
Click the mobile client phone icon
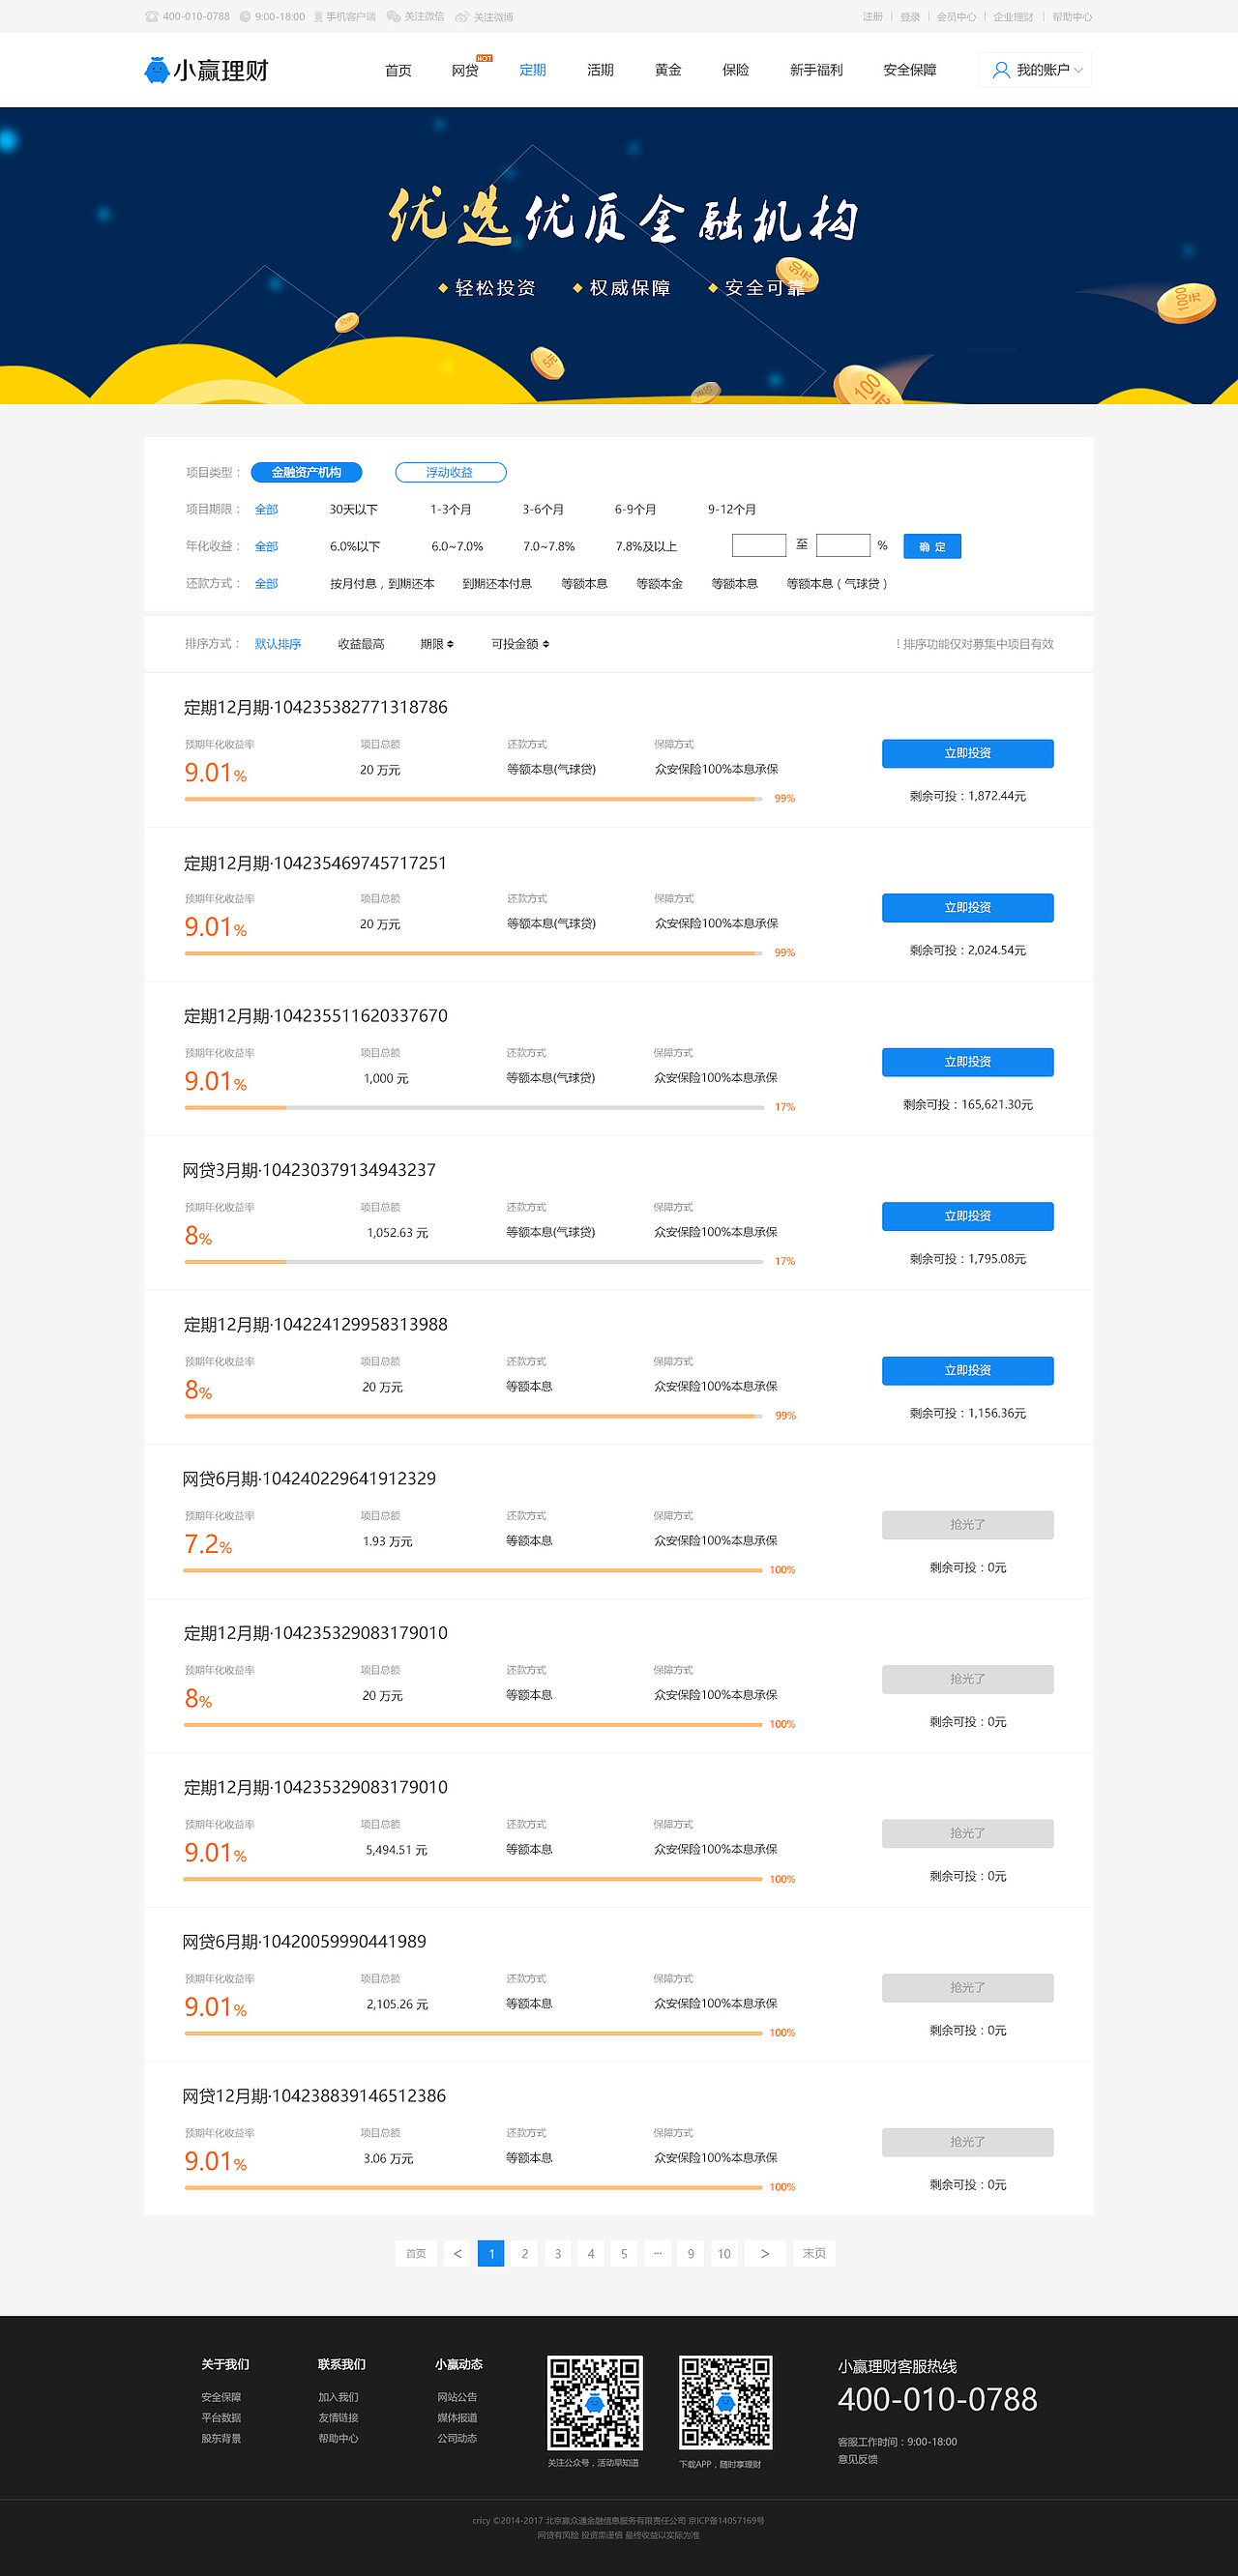pos(318,17)
